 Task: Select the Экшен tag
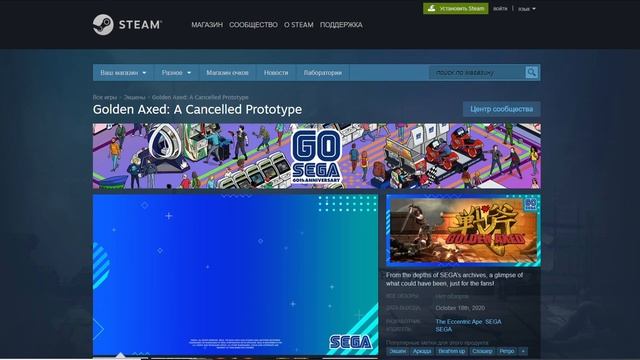click(x=397, y=351)
